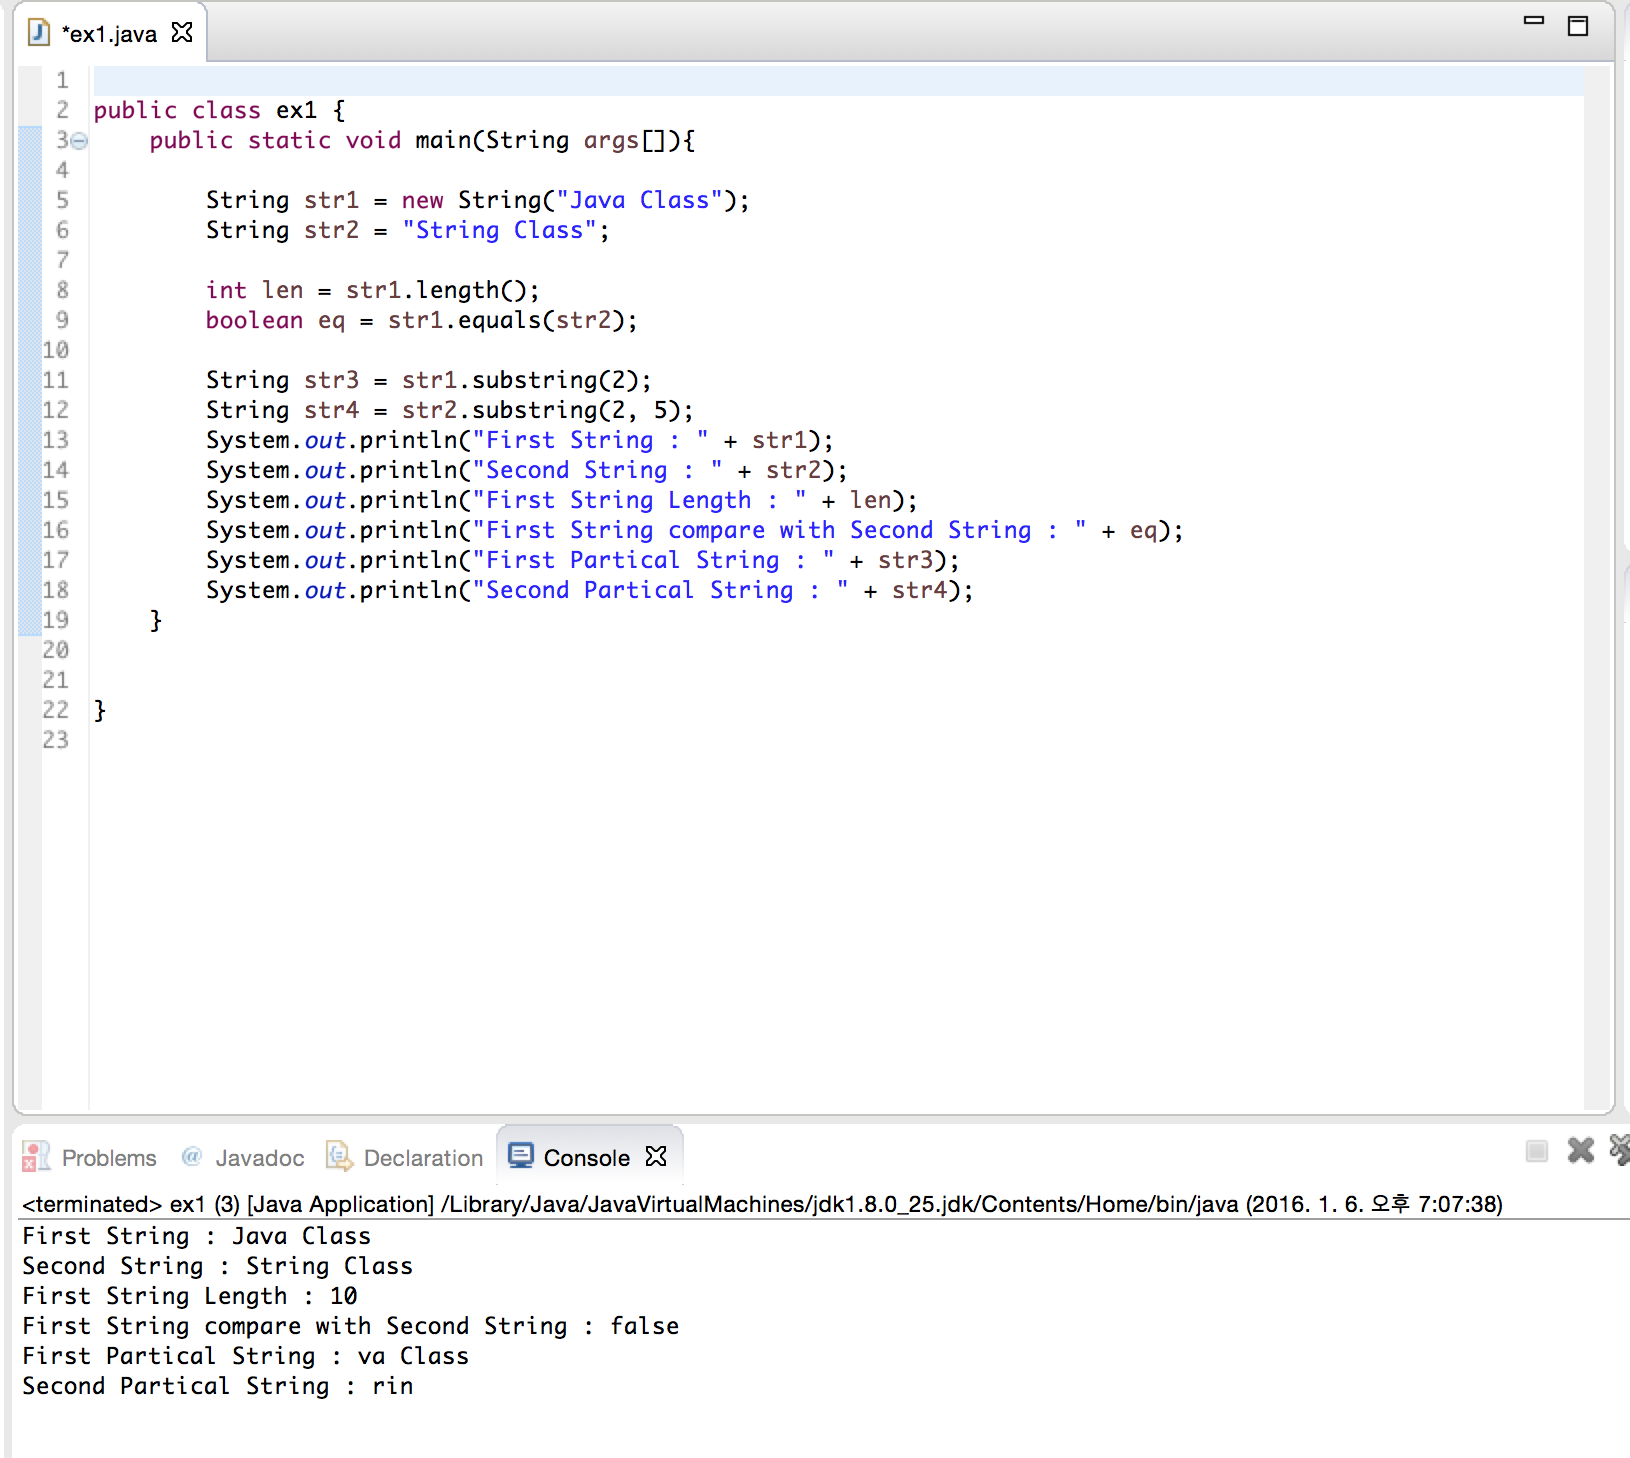Click the Terminate console button
This screenshot has height=1458, width=1630.
(1537, 1151)
